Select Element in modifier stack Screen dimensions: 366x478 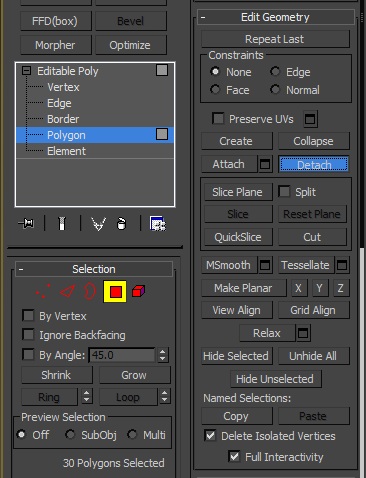[66, 151]
